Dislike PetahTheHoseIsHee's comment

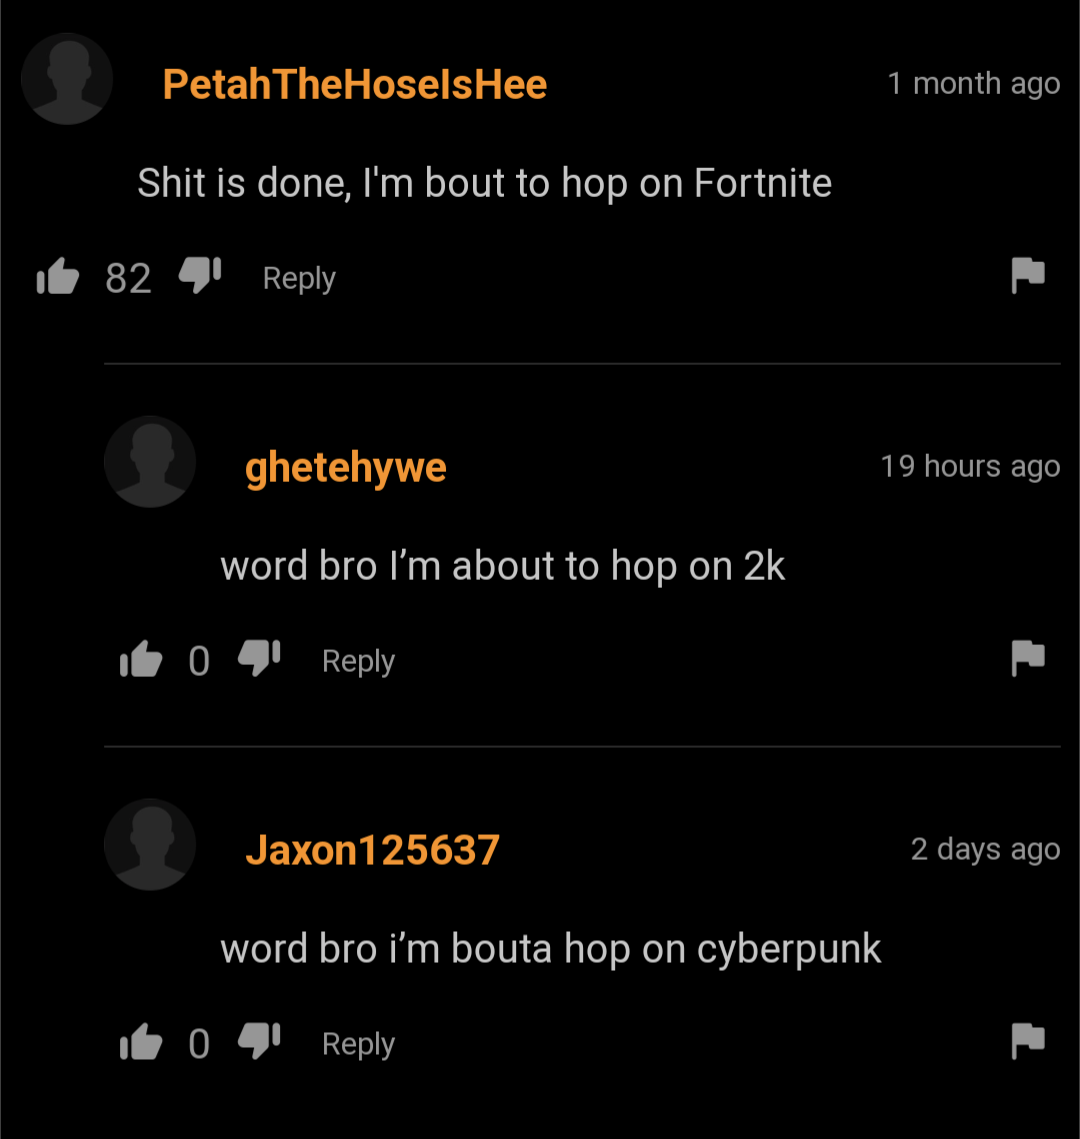coord(200,275)
